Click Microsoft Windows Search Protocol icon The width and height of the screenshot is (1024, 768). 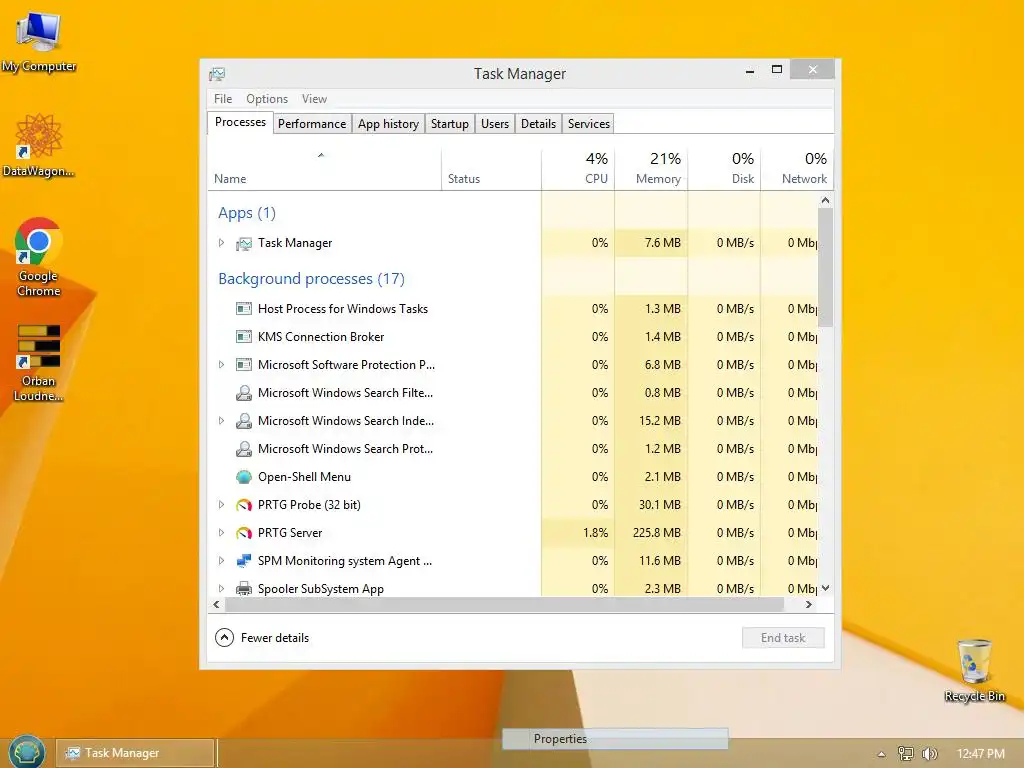(x=244, y=449)
